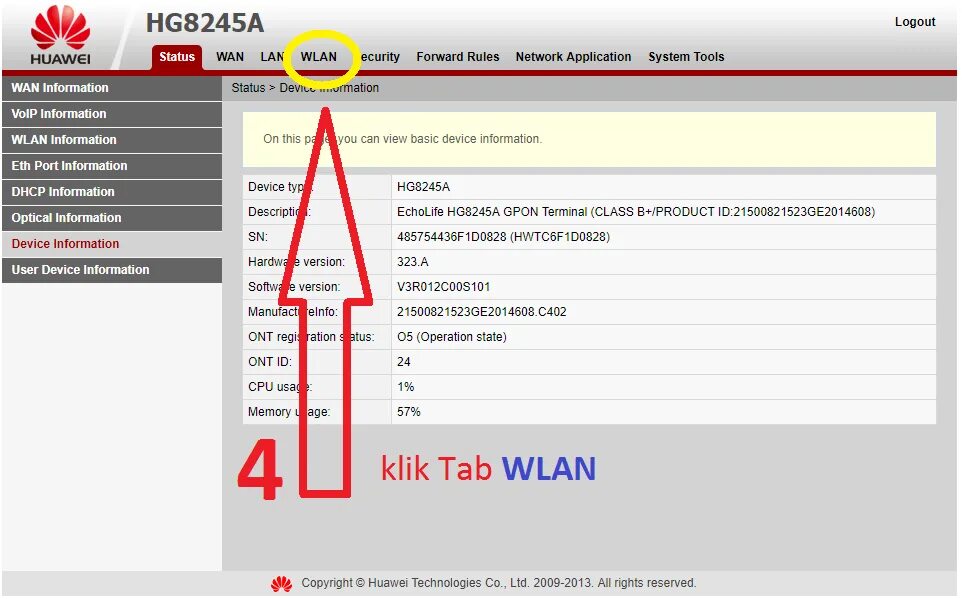Image resolution: width=962 pixels, height=599 pixels.
Task: Click the SN value 485754436F1D0828
Action: pyautogui.click(x=503, y=237)
